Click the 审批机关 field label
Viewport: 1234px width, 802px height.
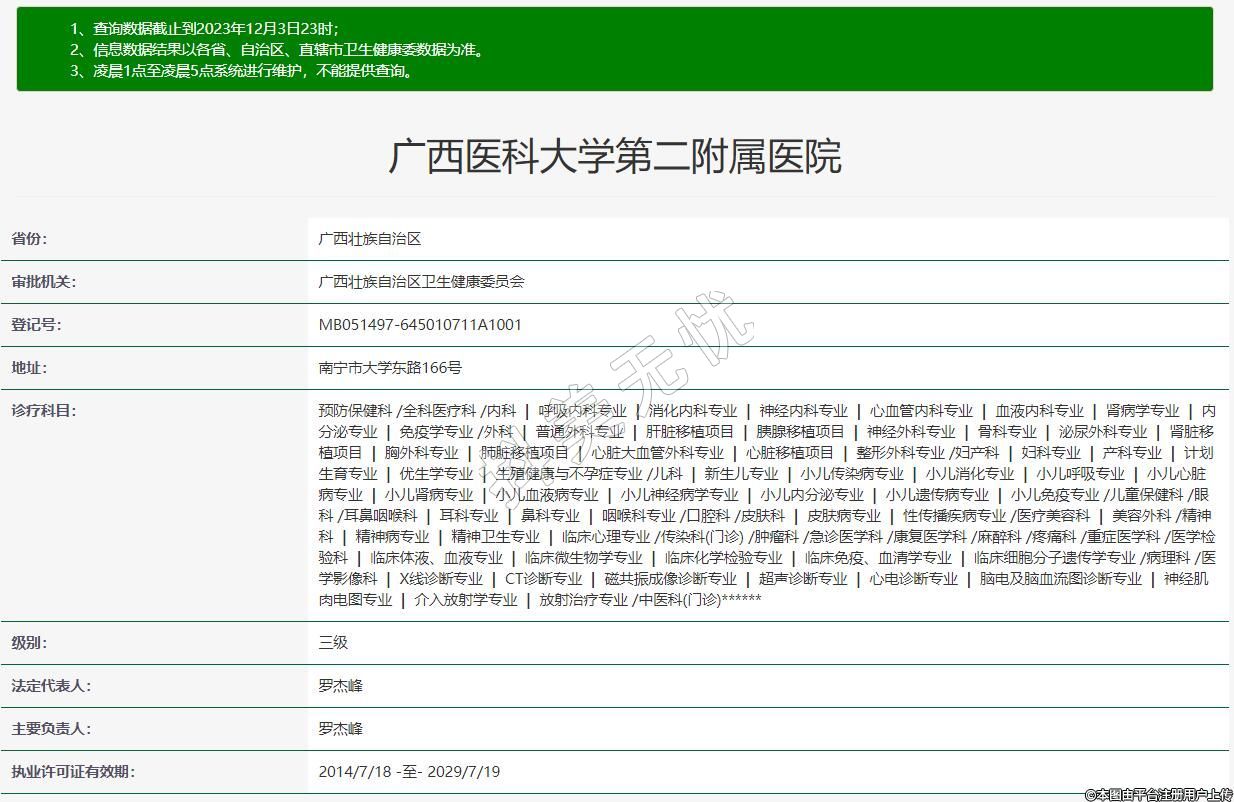pyautogui.click(x=43, y=282)
